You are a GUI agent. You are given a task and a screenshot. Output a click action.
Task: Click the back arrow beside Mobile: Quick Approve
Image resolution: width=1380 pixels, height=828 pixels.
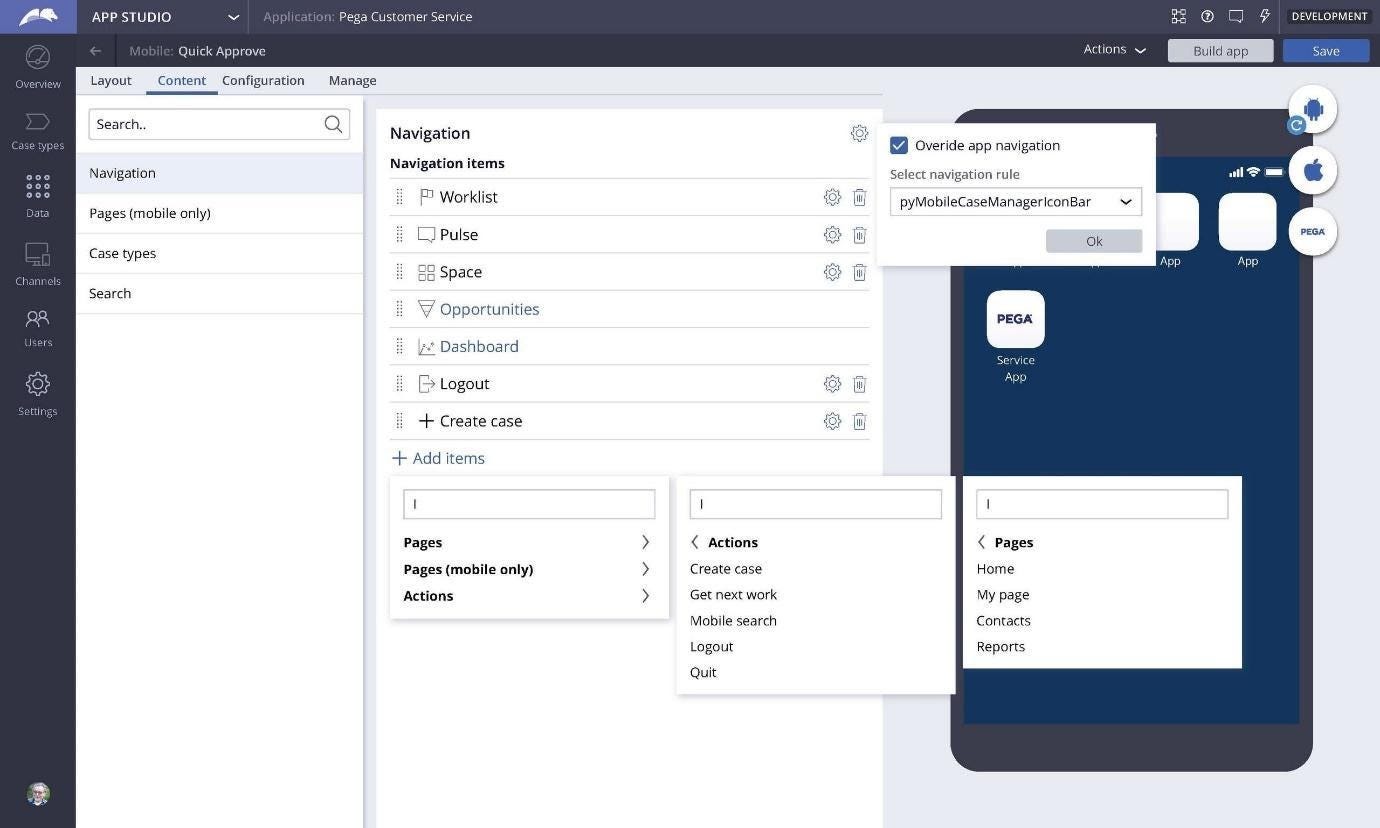95,51
